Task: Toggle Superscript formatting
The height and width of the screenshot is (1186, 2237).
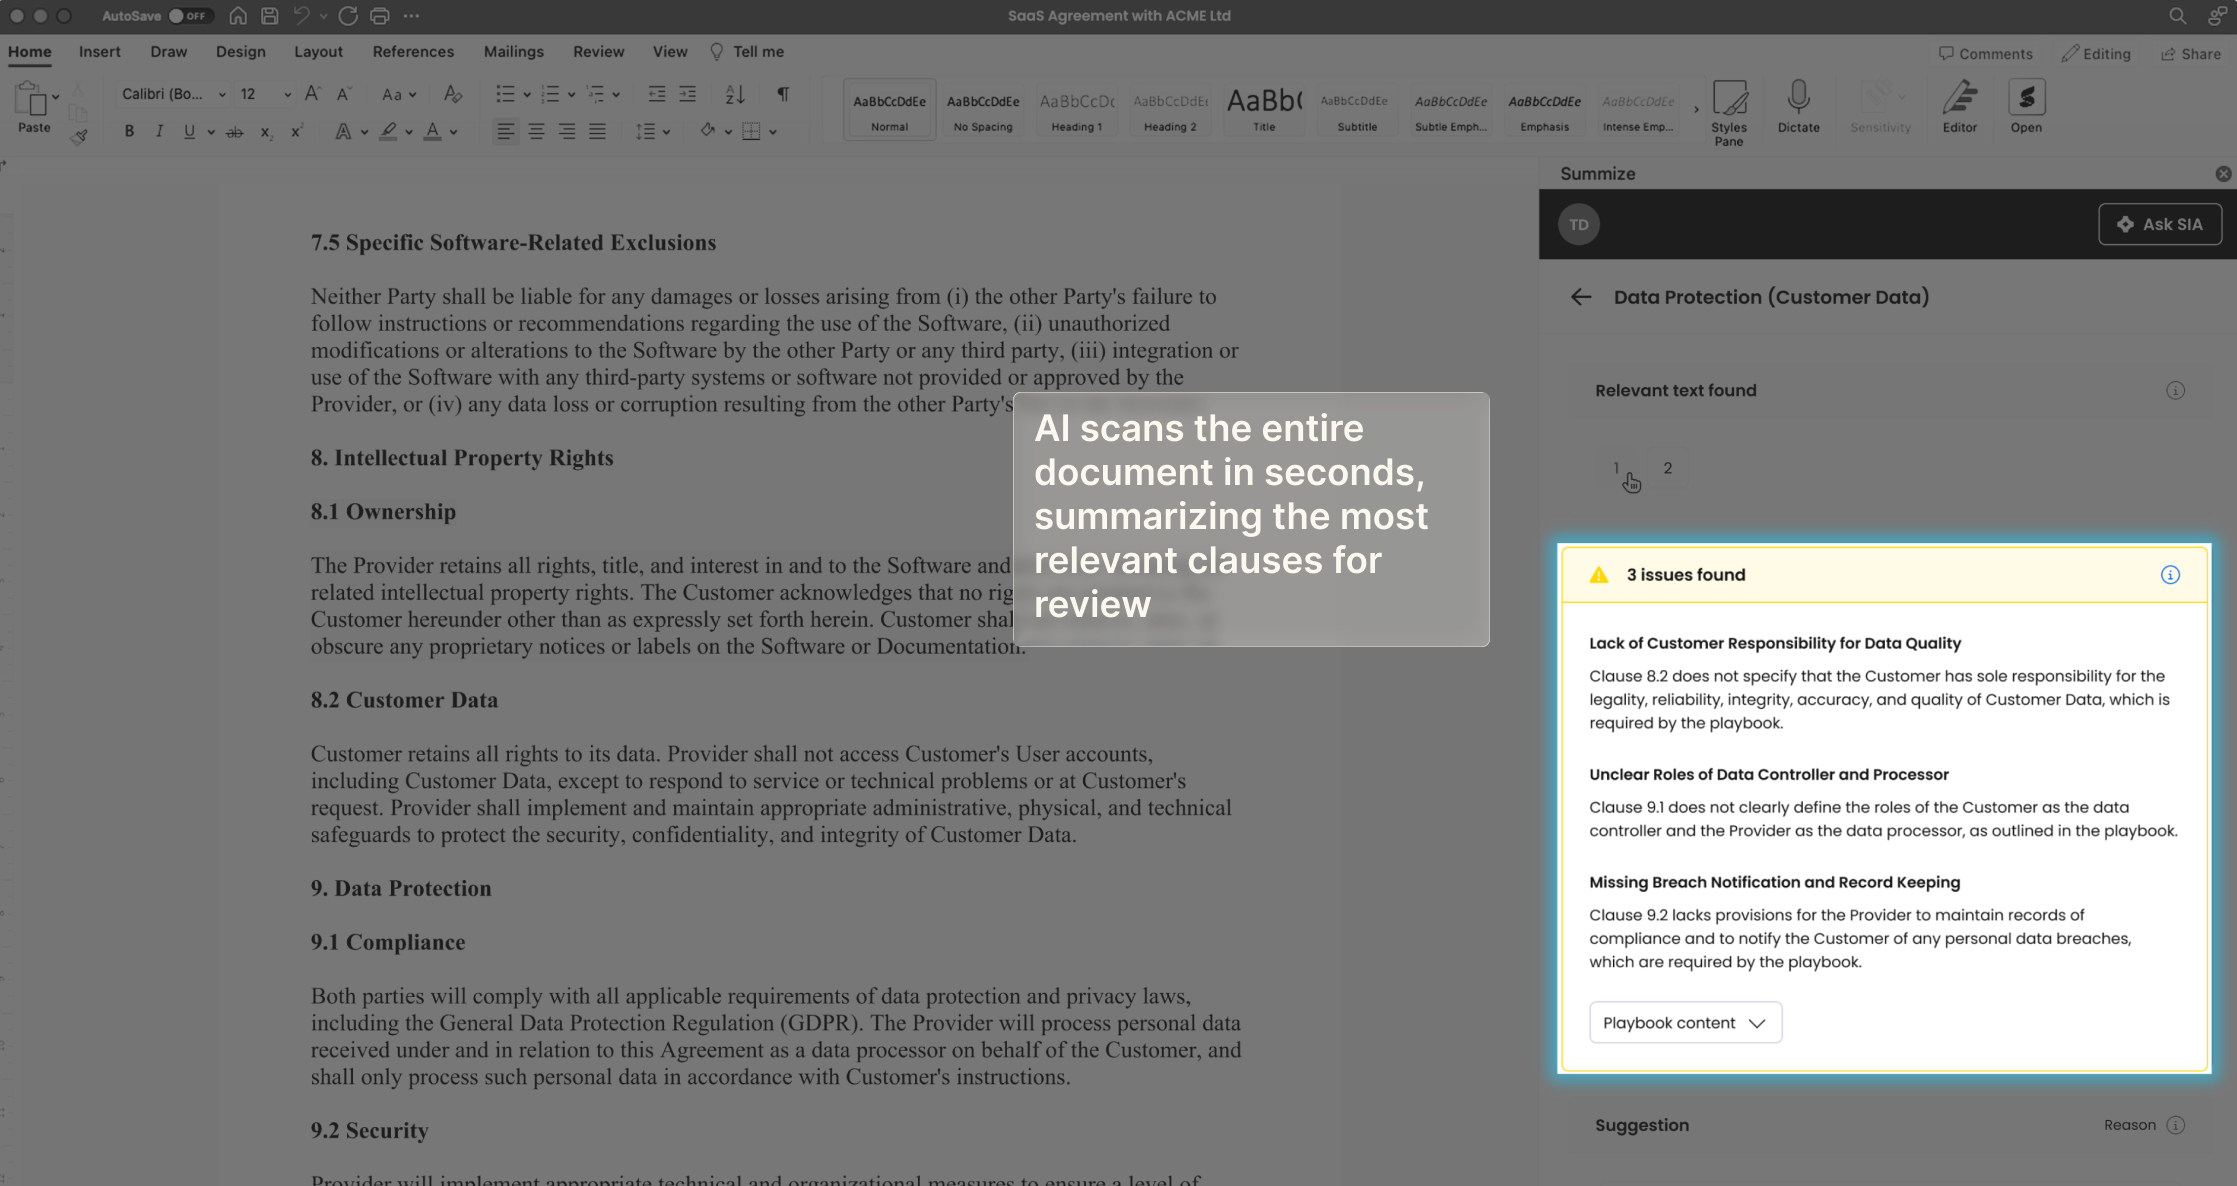Action: [x=297, y=131]
